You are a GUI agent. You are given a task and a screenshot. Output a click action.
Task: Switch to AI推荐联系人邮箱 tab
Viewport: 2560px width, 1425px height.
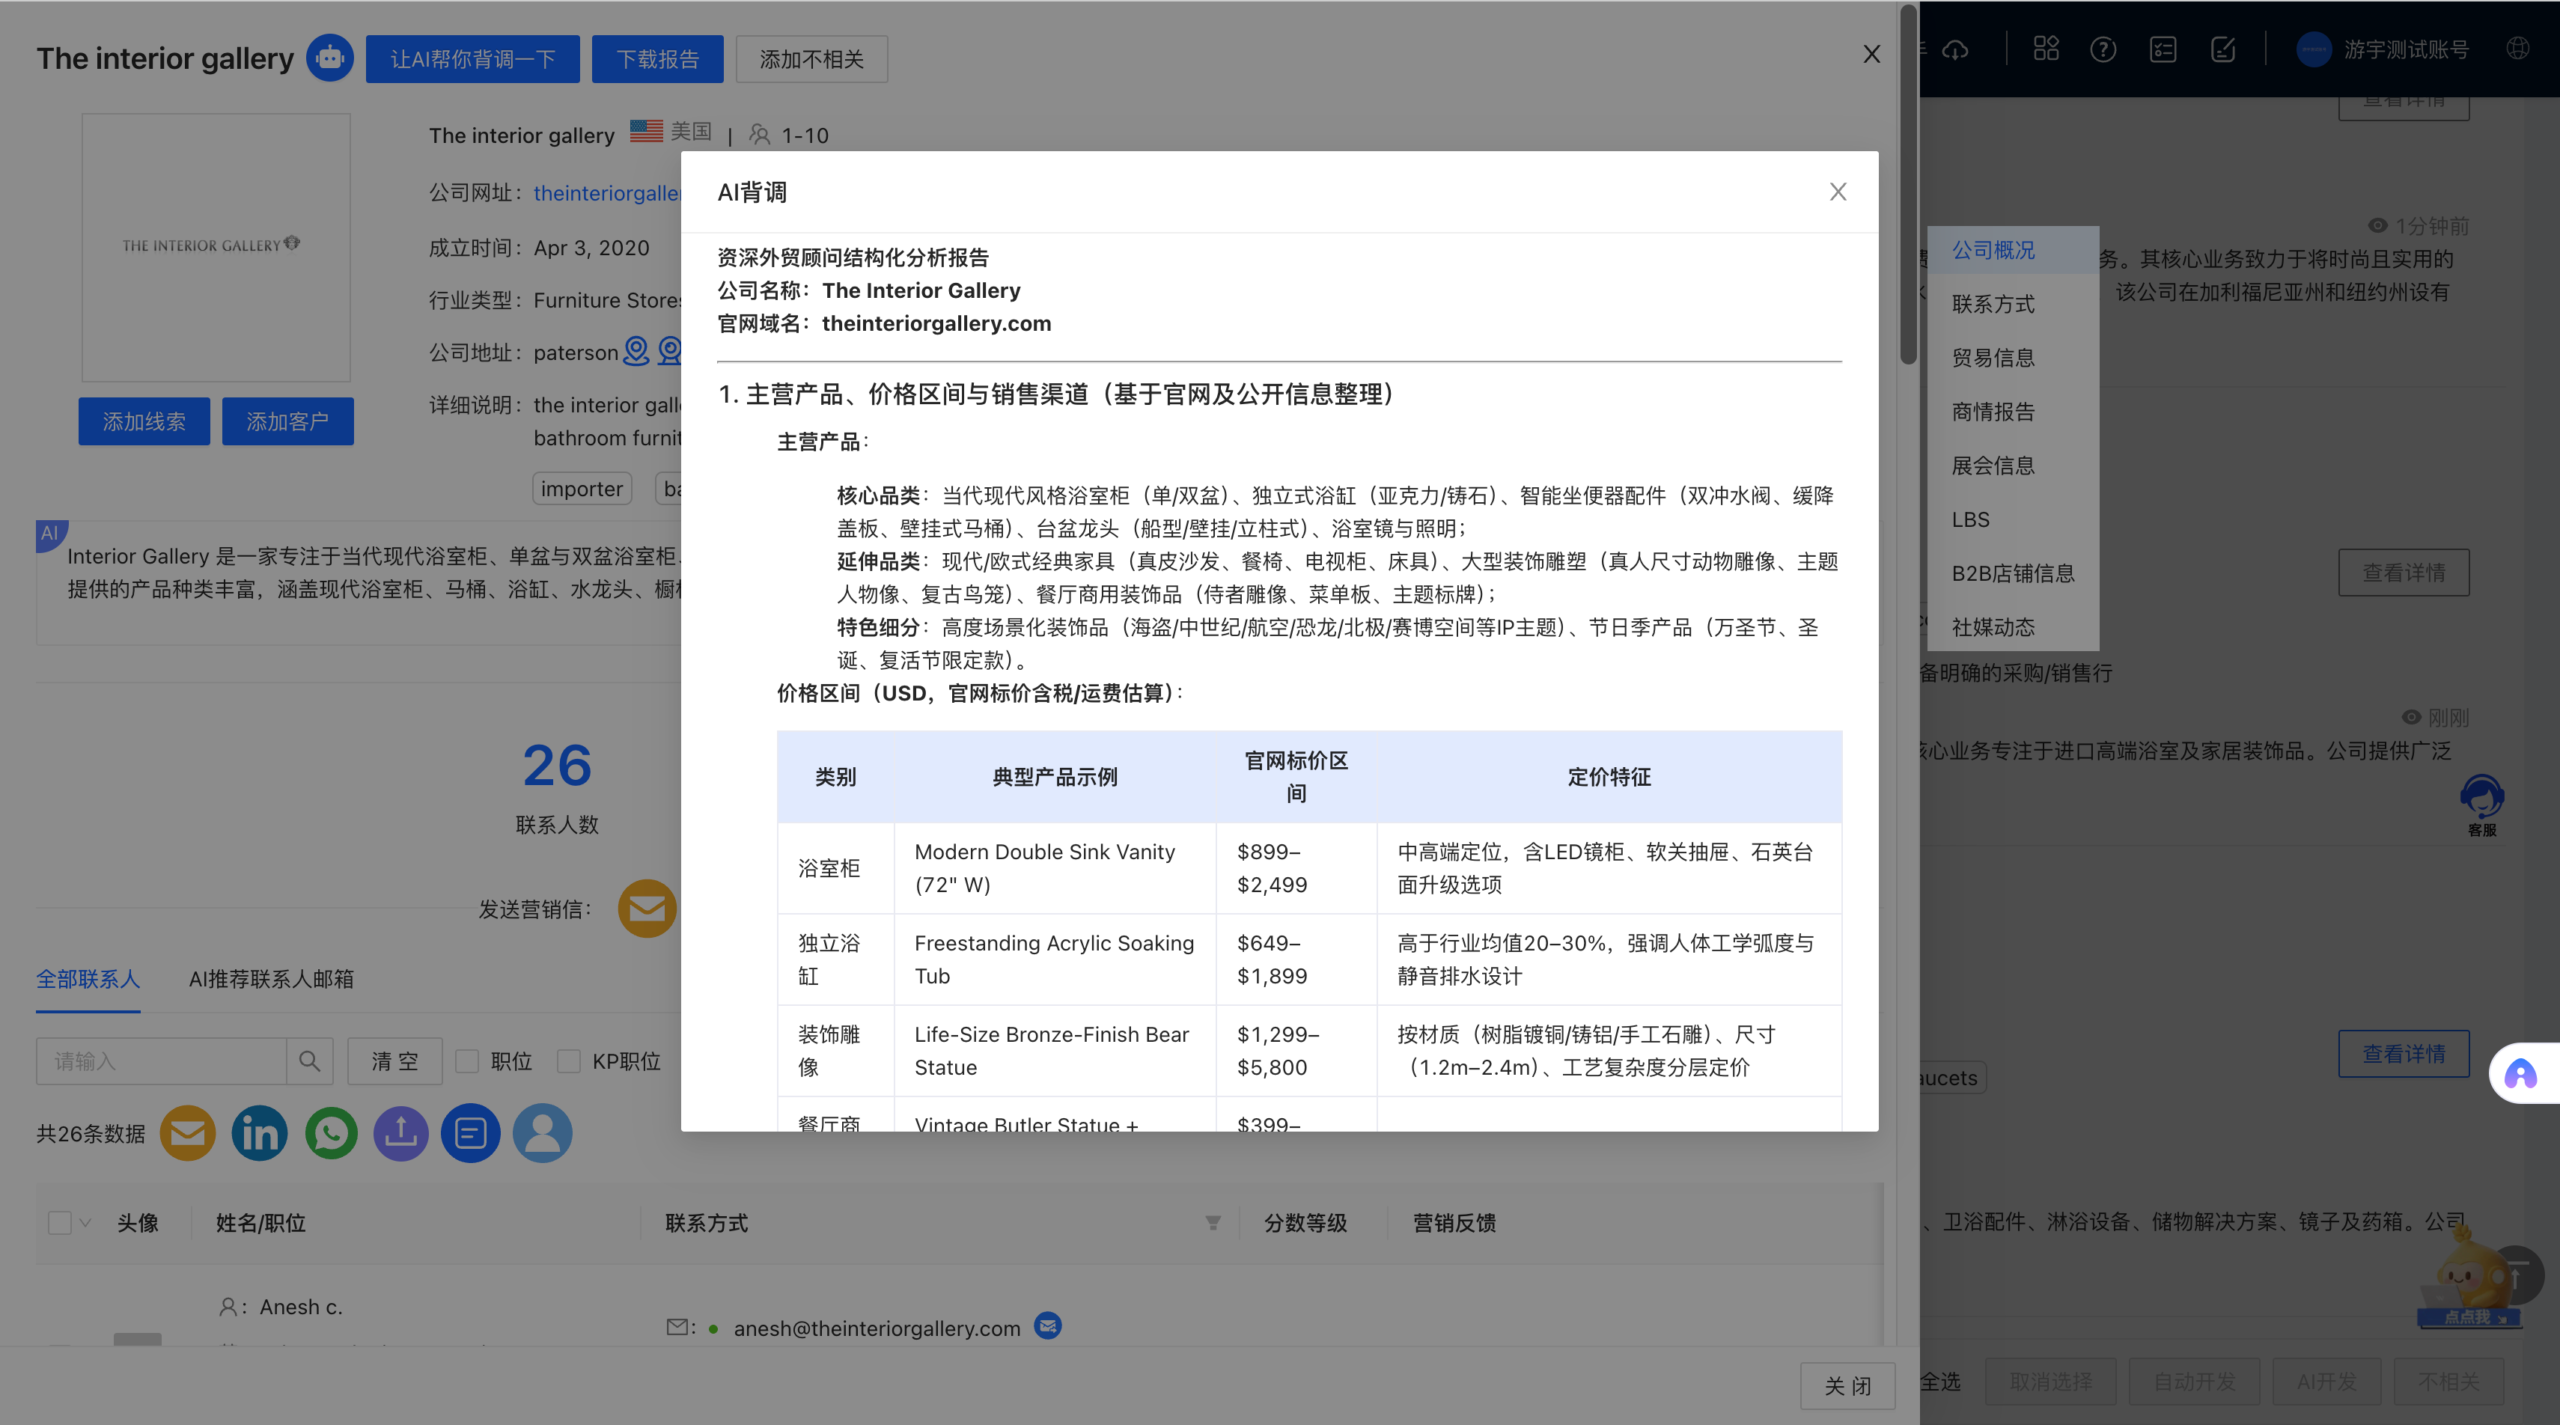(271, 979)
